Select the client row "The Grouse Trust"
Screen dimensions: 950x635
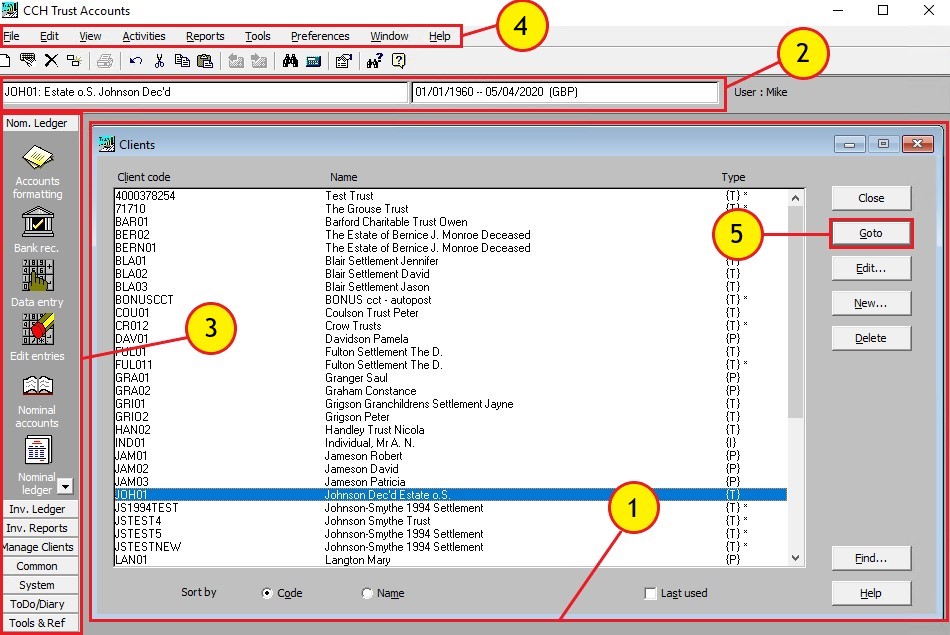tap(451, 209)
